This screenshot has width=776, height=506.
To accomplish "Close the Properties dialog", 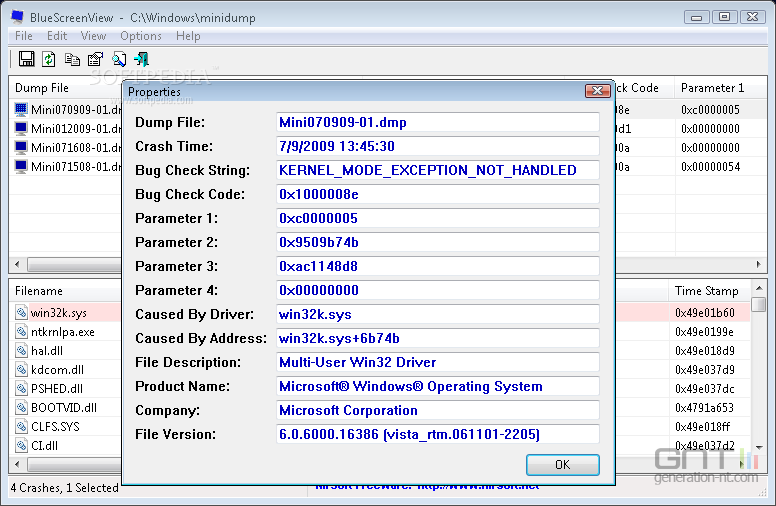I will click(597, 91).
